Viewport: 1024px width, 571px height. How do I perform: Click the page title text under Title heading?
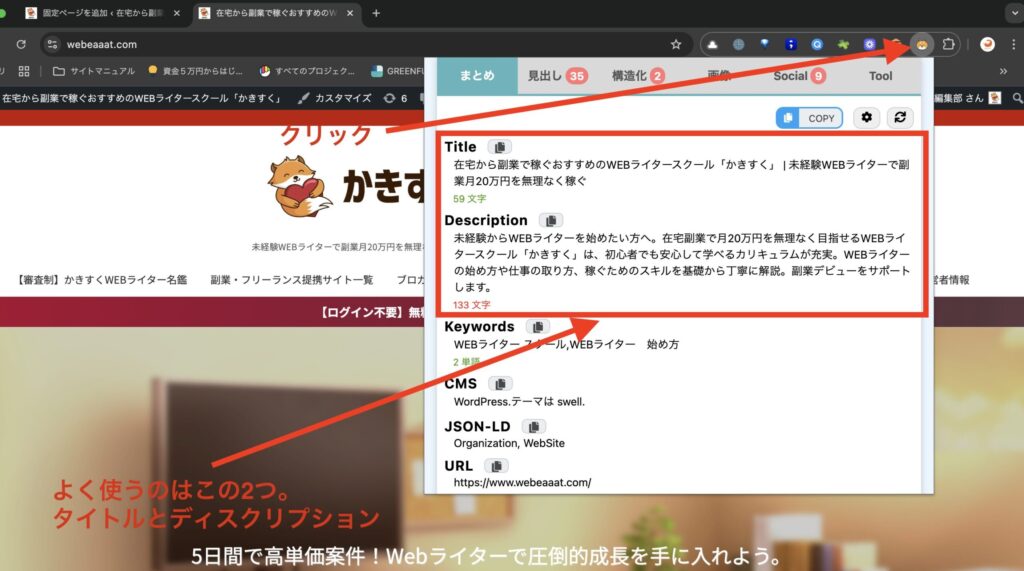tap(681, 172)
